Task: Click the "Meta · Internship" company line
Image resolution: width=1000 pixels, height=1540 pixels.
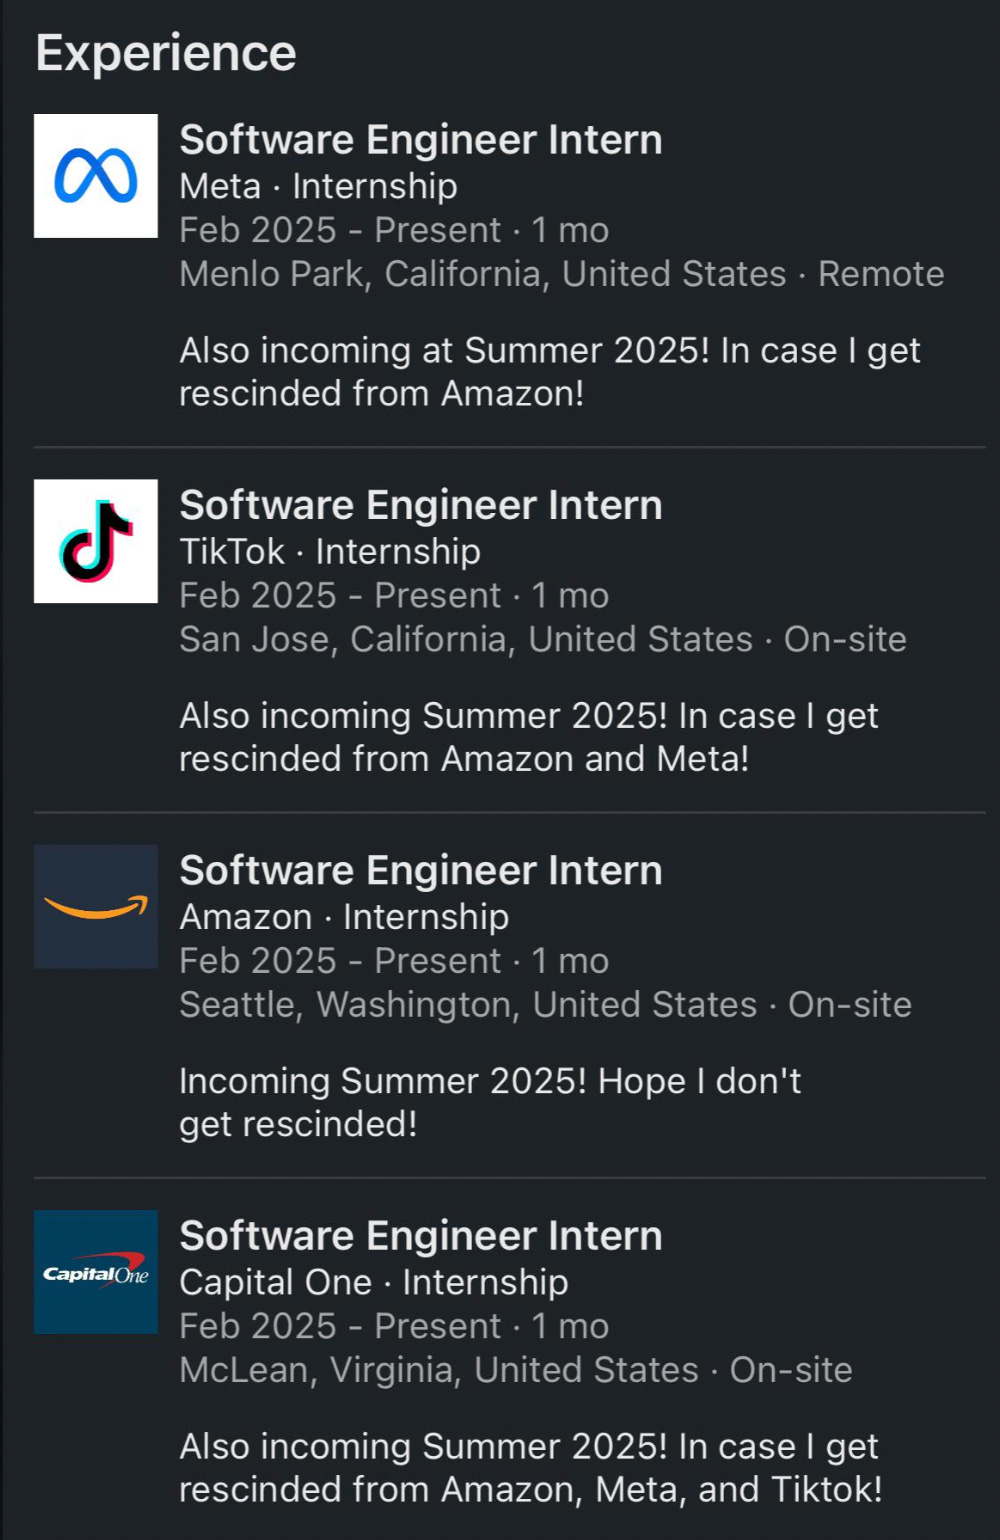Action: point(318,186)
